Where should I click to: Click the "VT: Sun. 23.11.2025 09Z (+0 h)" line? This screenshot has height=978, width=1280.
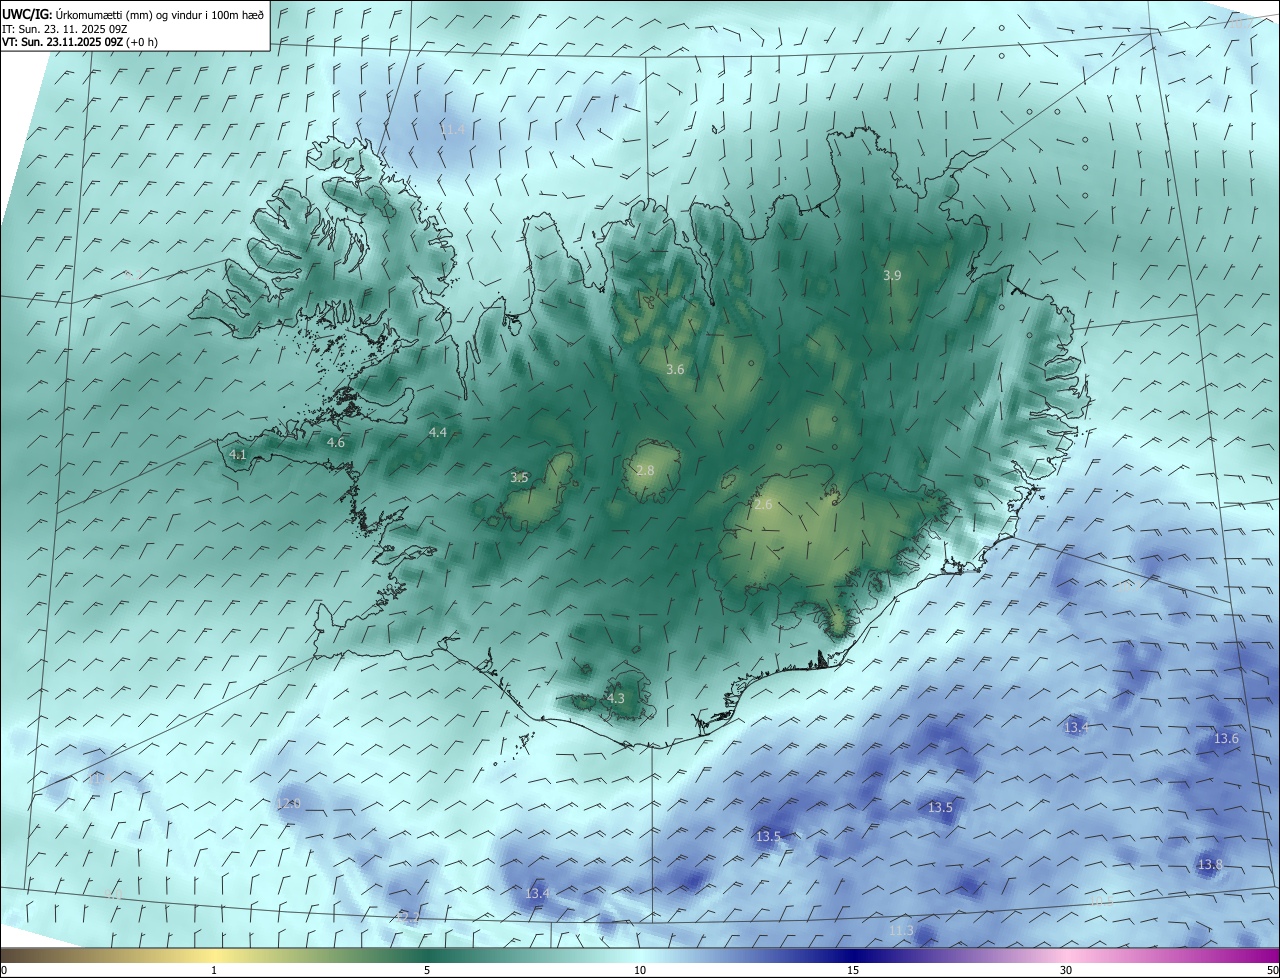(80, 41)
